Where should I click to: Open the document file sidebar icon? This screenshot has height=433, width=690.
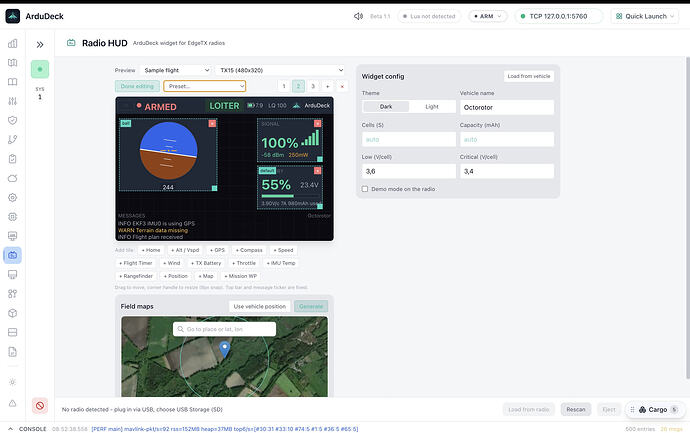tap(13, 352)
